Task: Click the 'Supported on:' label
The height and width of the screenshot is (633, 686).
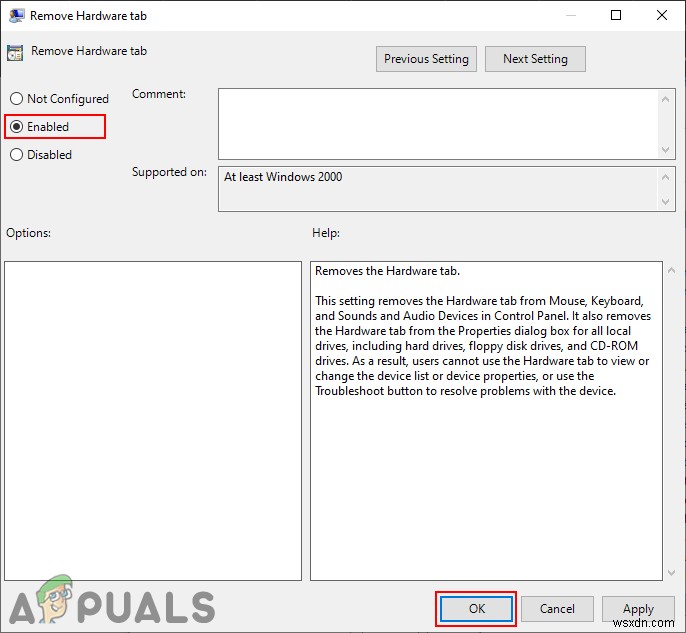Action: point(169,172)
